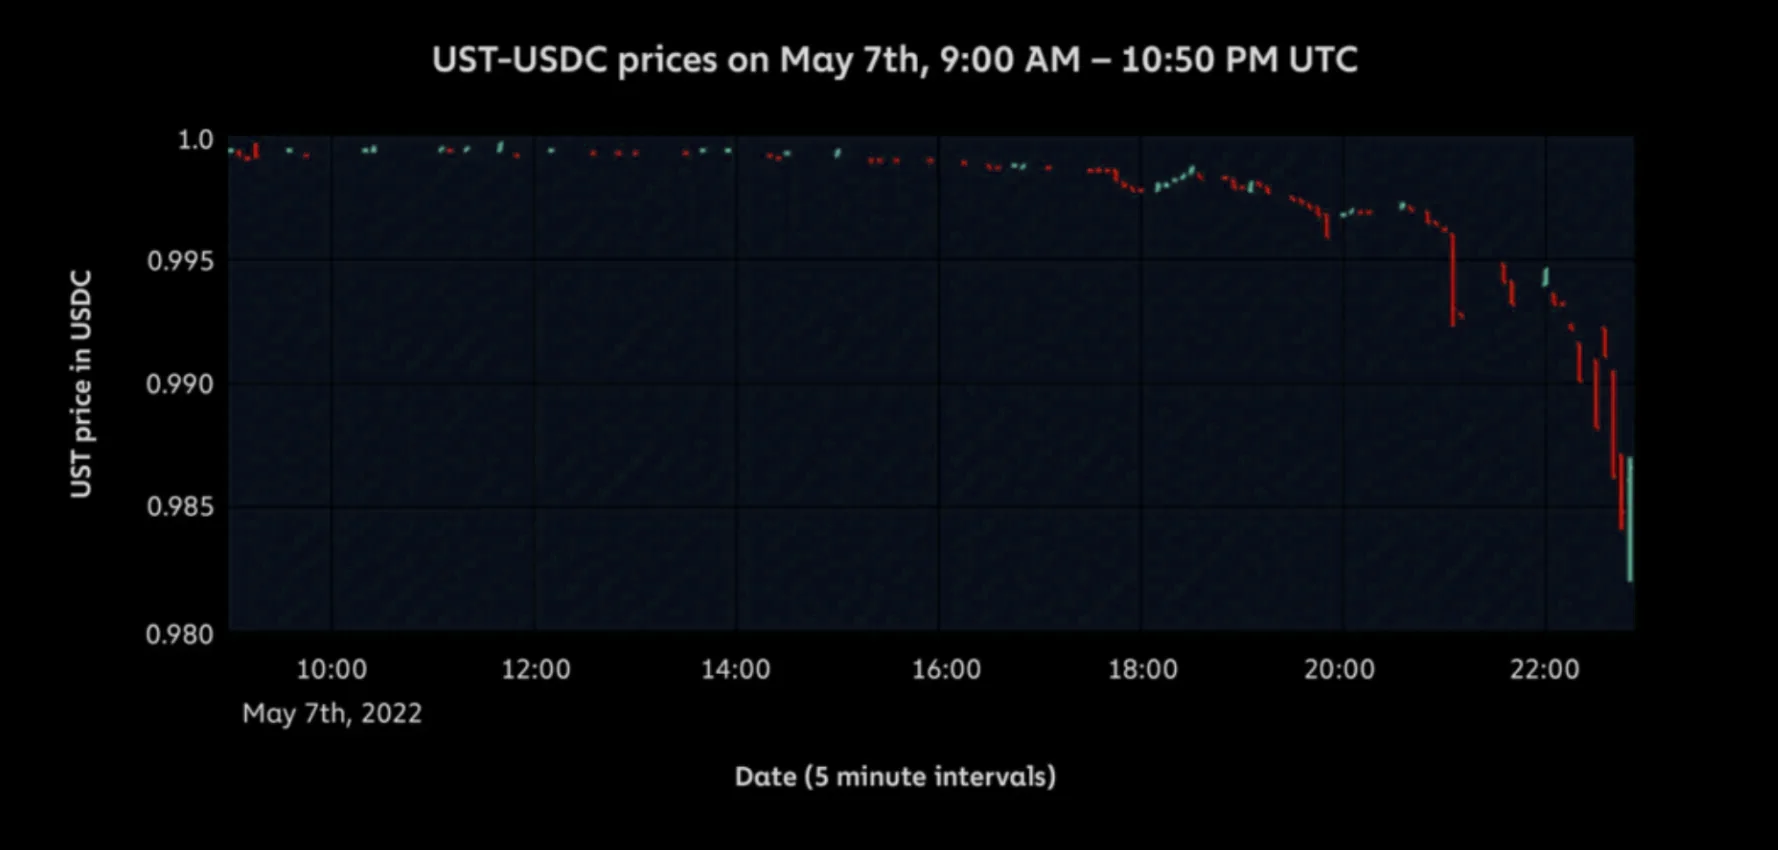
Task: Select the green candle at 22:00
Action: coord(1546,277)
